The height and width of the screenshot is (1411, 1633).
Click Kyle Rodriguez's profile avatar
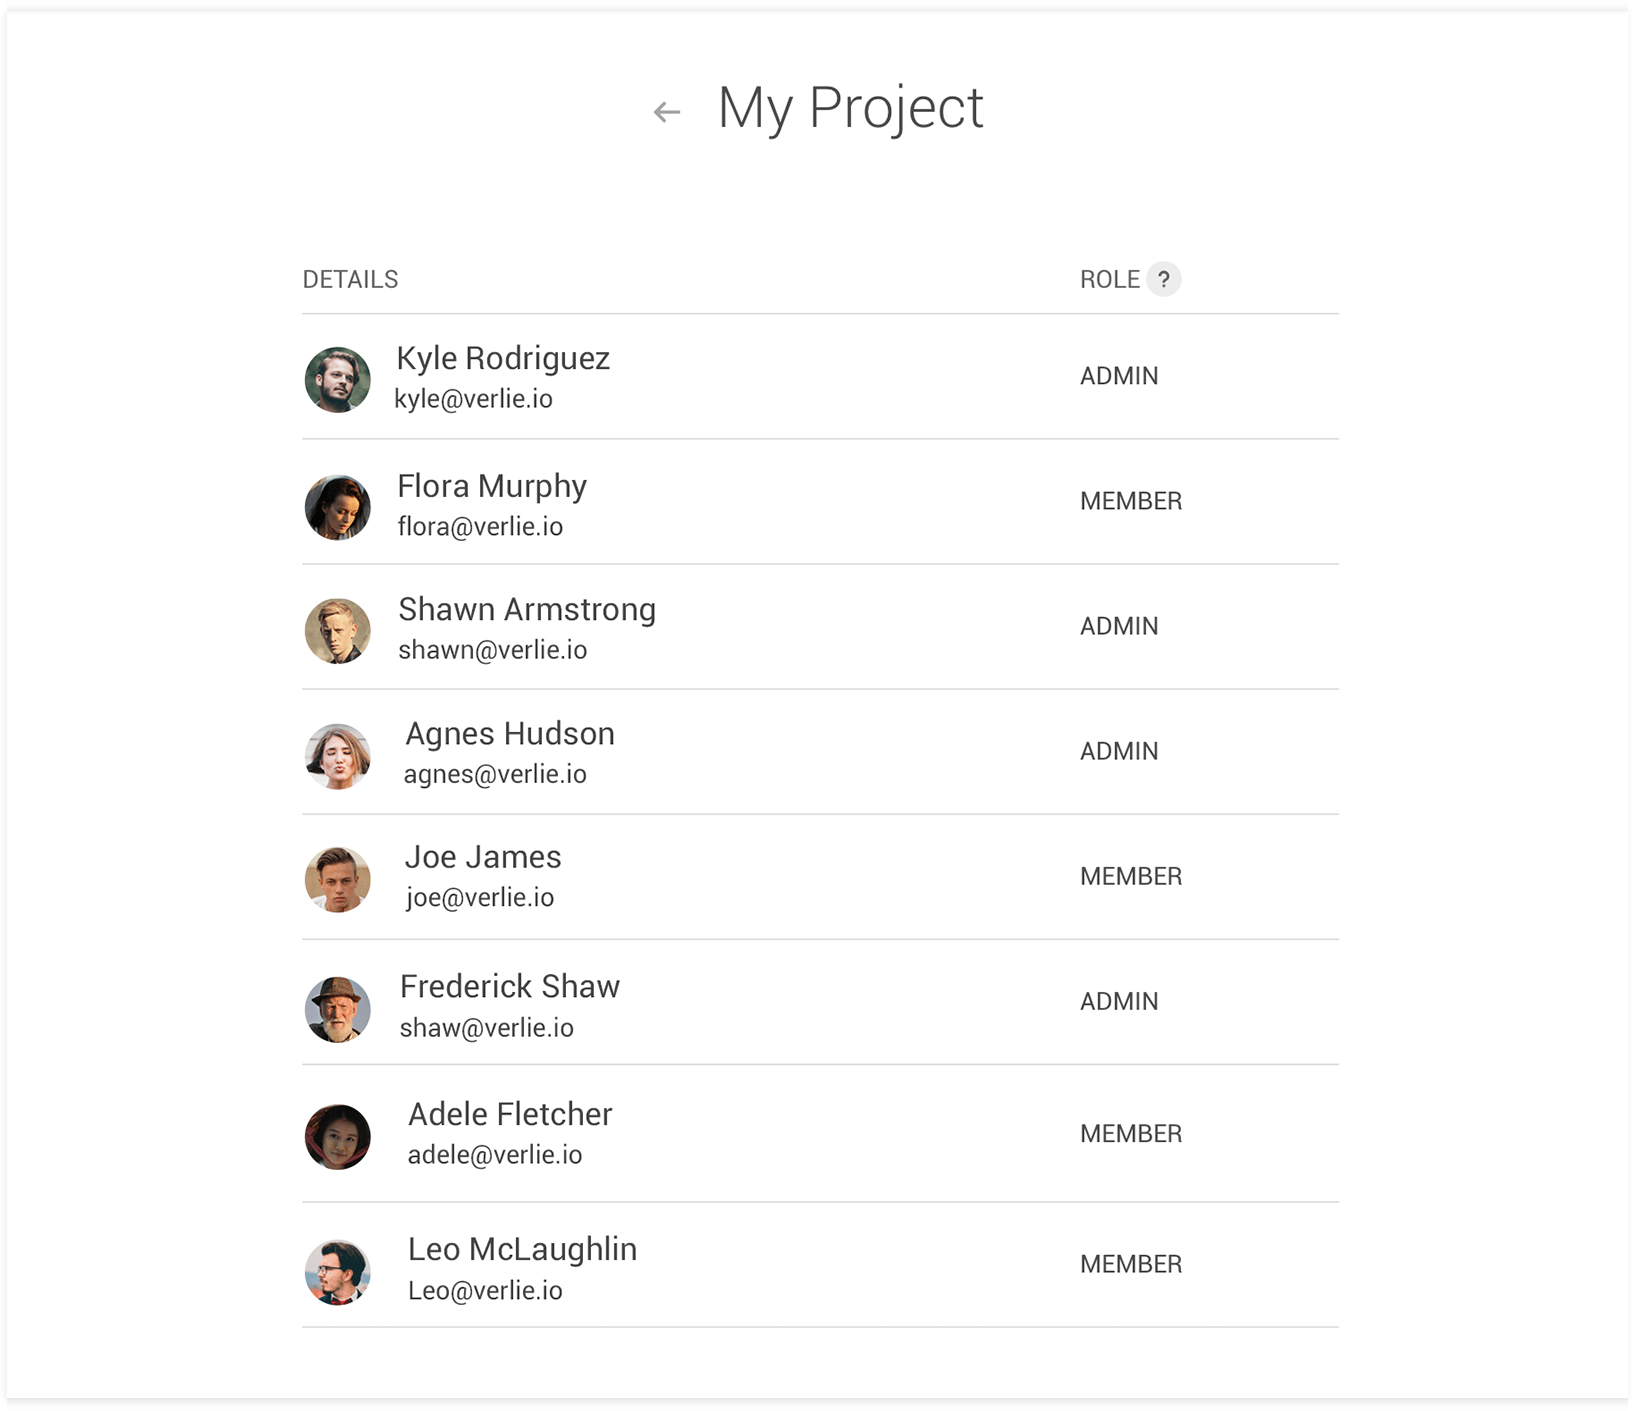[x=338, y=380]
